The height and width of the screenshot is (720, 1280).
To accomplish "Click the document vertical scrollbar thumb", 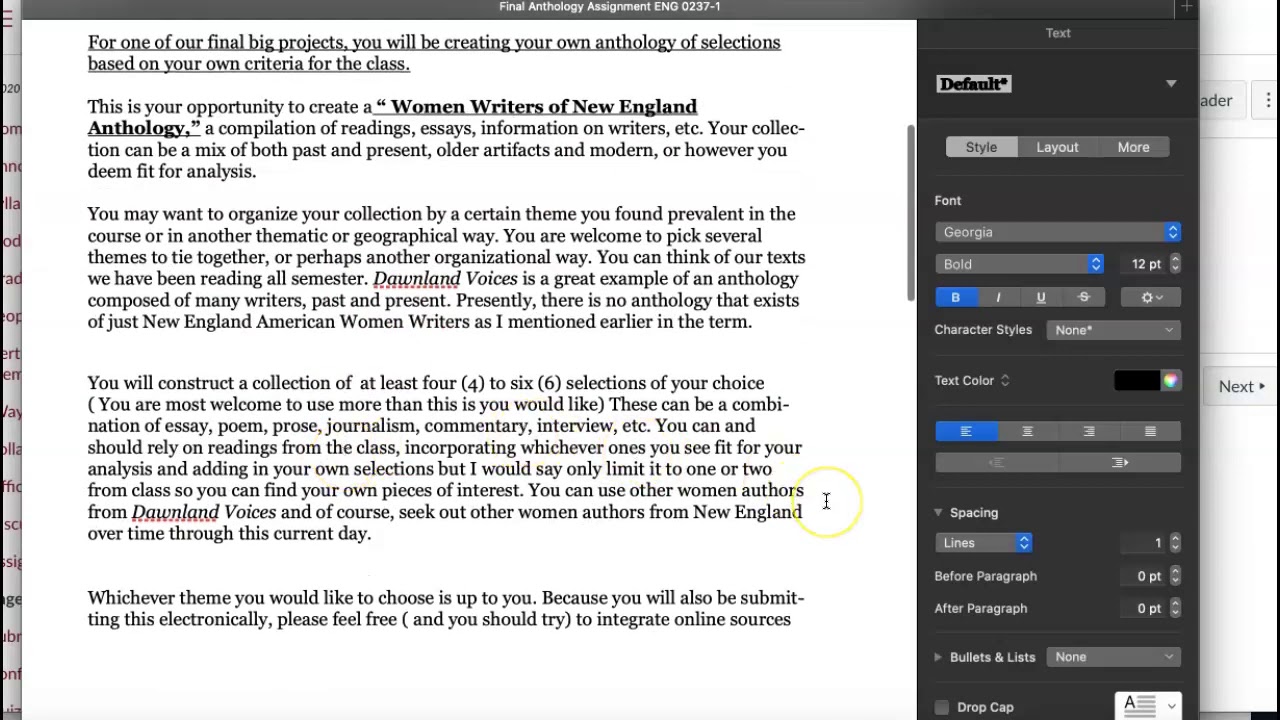I will (910, 213).
